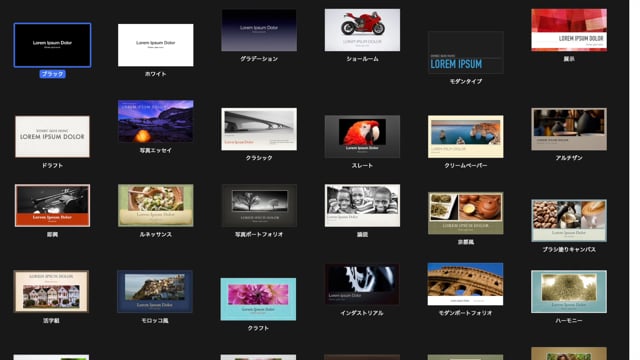640x360 pixels.
Task: Pick the モロッコ風 hillside theme
Action: click(155, 291)
